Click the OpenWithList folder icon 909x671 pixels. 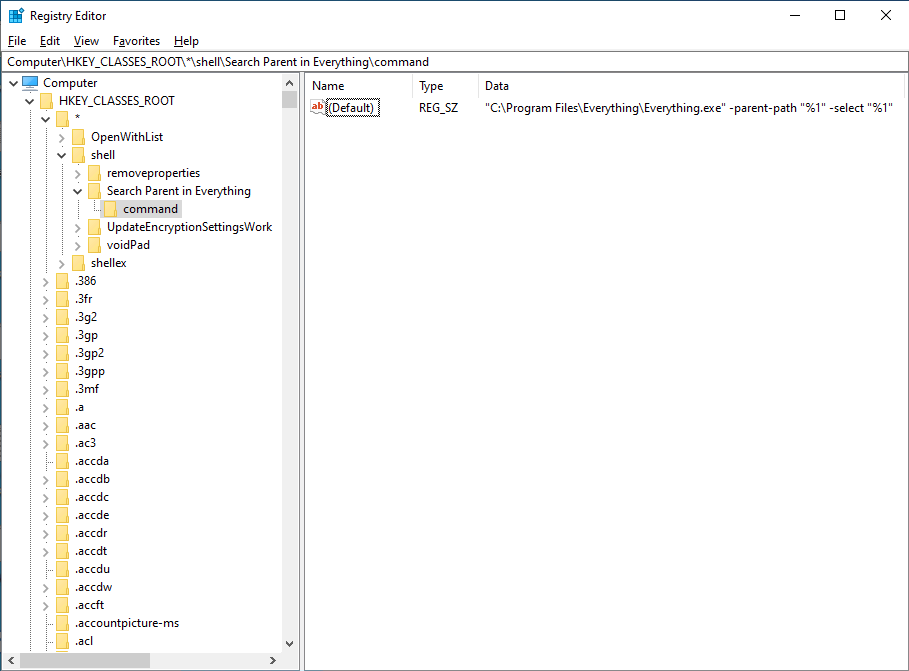tap(77, 136)
